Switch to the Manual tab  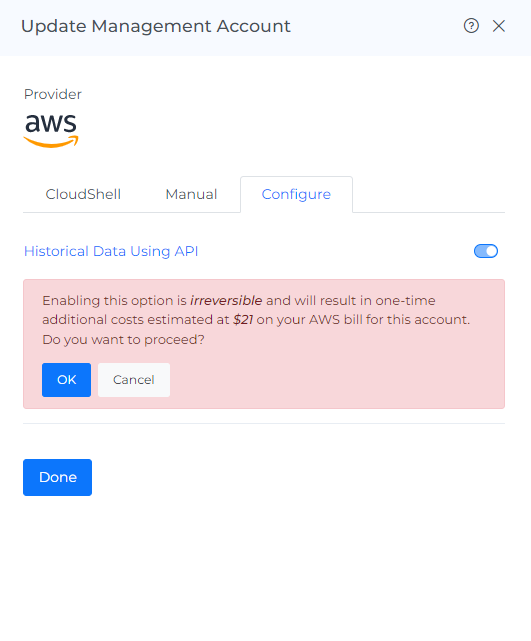point(191,194)
